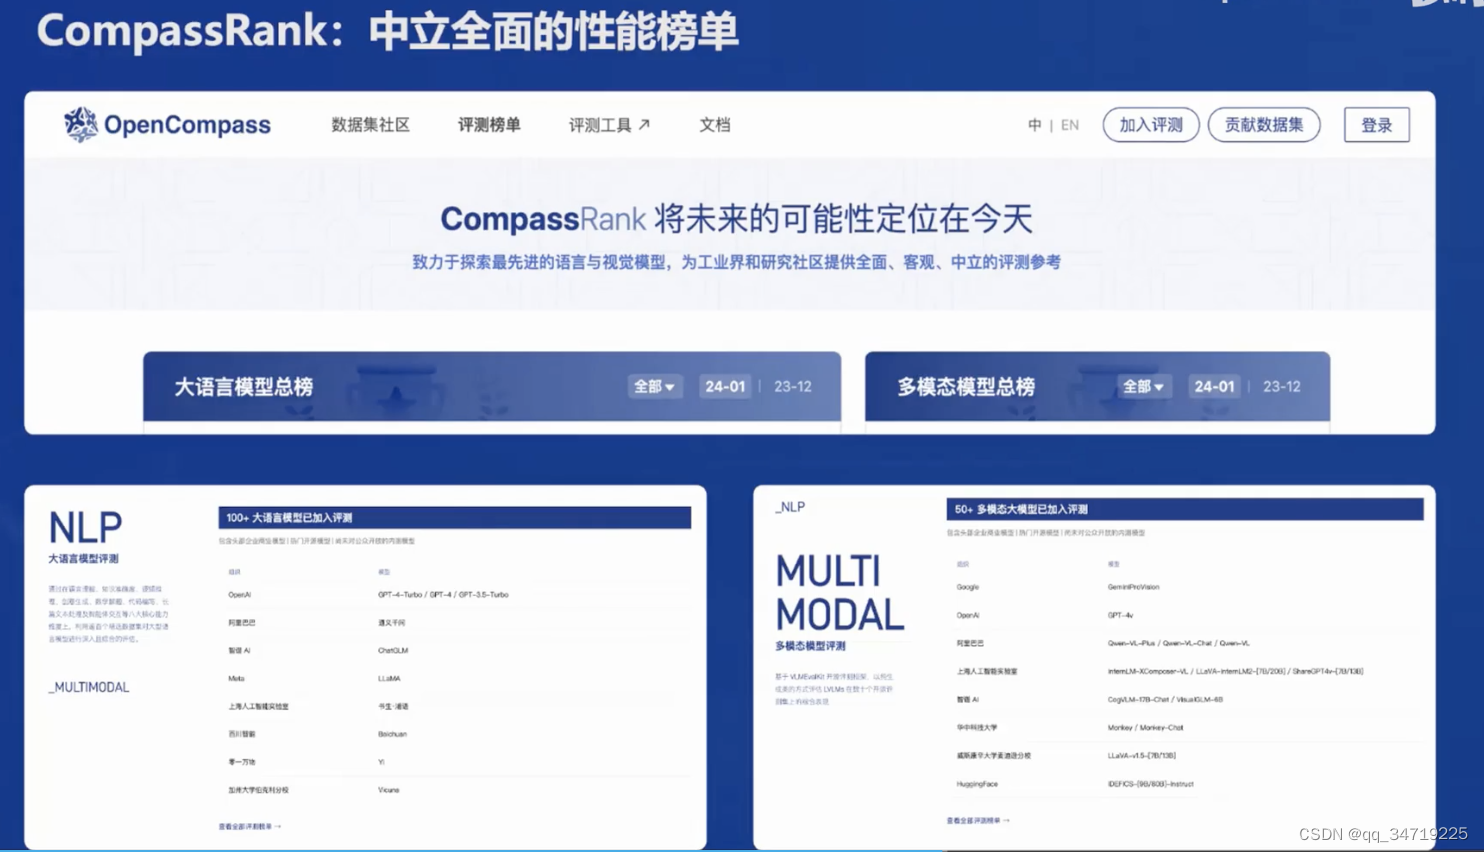The height and width of the screenshot is (852, 1484).
Task: Click the 书生·浦语 model cell
Action: coord(393,707)
